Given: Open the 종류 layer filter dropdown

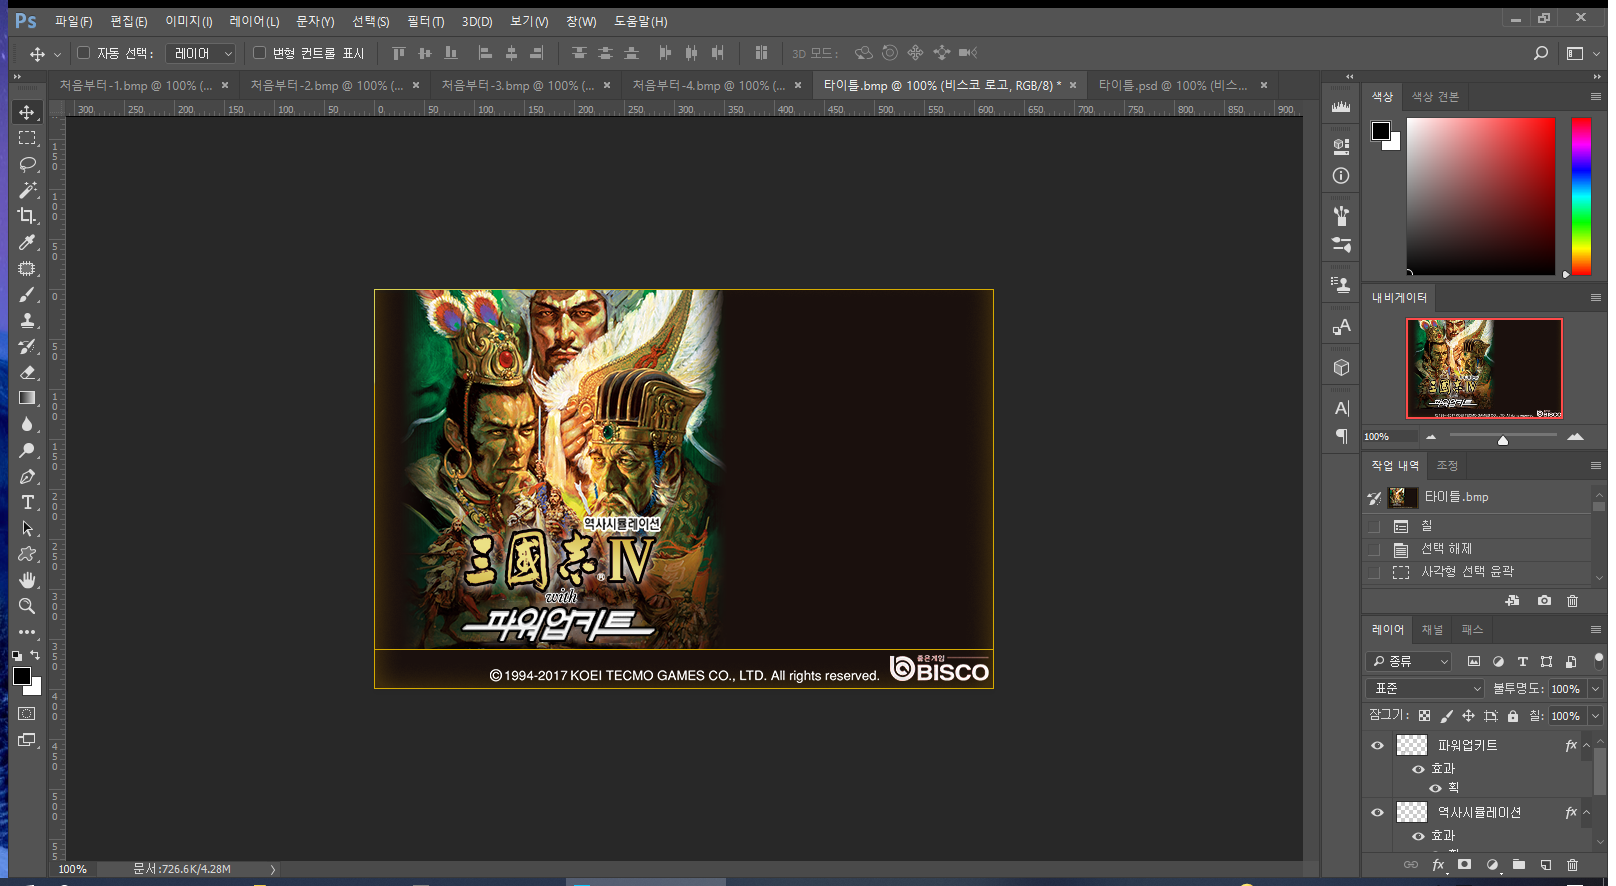Looking at the screenshot, I should 1408,661.
